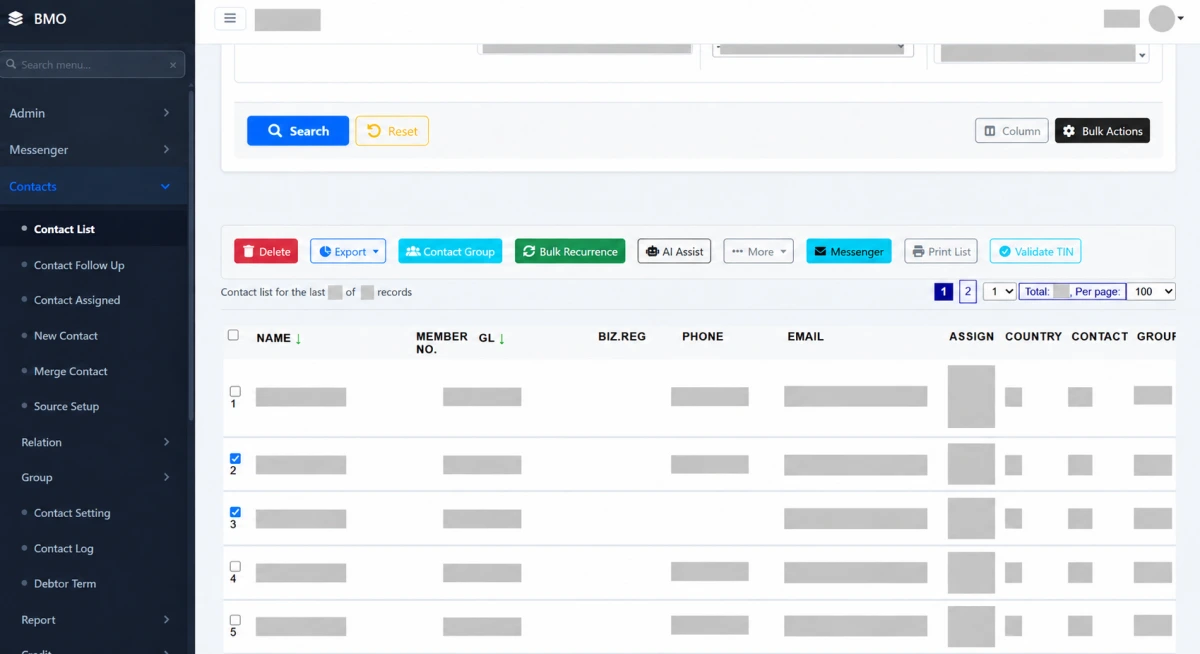1200x654 pixels.
Task: Click the EMAIL column header
Action: click(806, 337)
